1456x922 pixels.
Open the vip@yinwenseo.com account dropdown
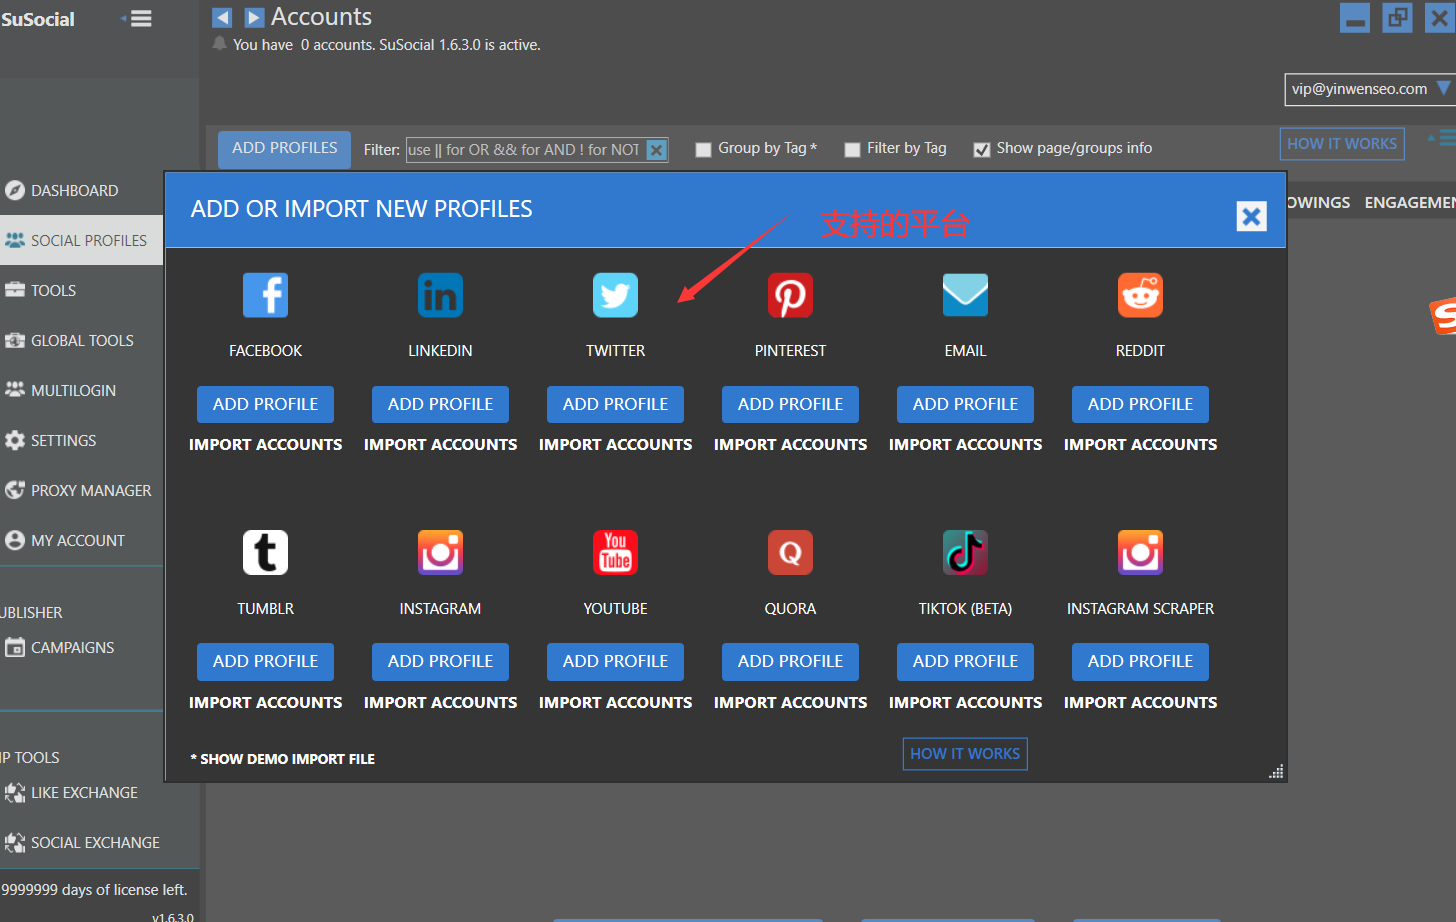1368,89
